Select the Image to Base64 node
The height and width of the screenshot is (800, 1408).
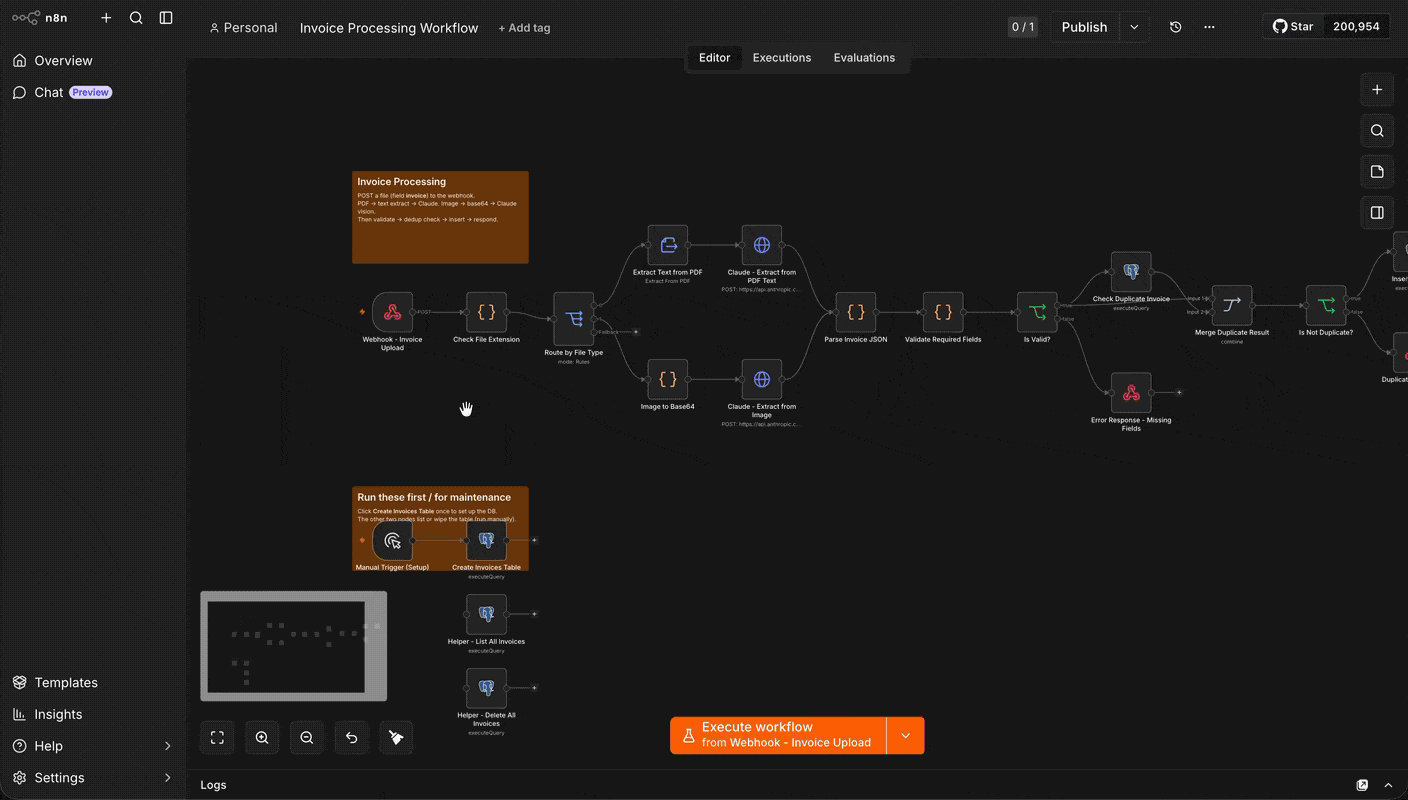pos(668,379)
